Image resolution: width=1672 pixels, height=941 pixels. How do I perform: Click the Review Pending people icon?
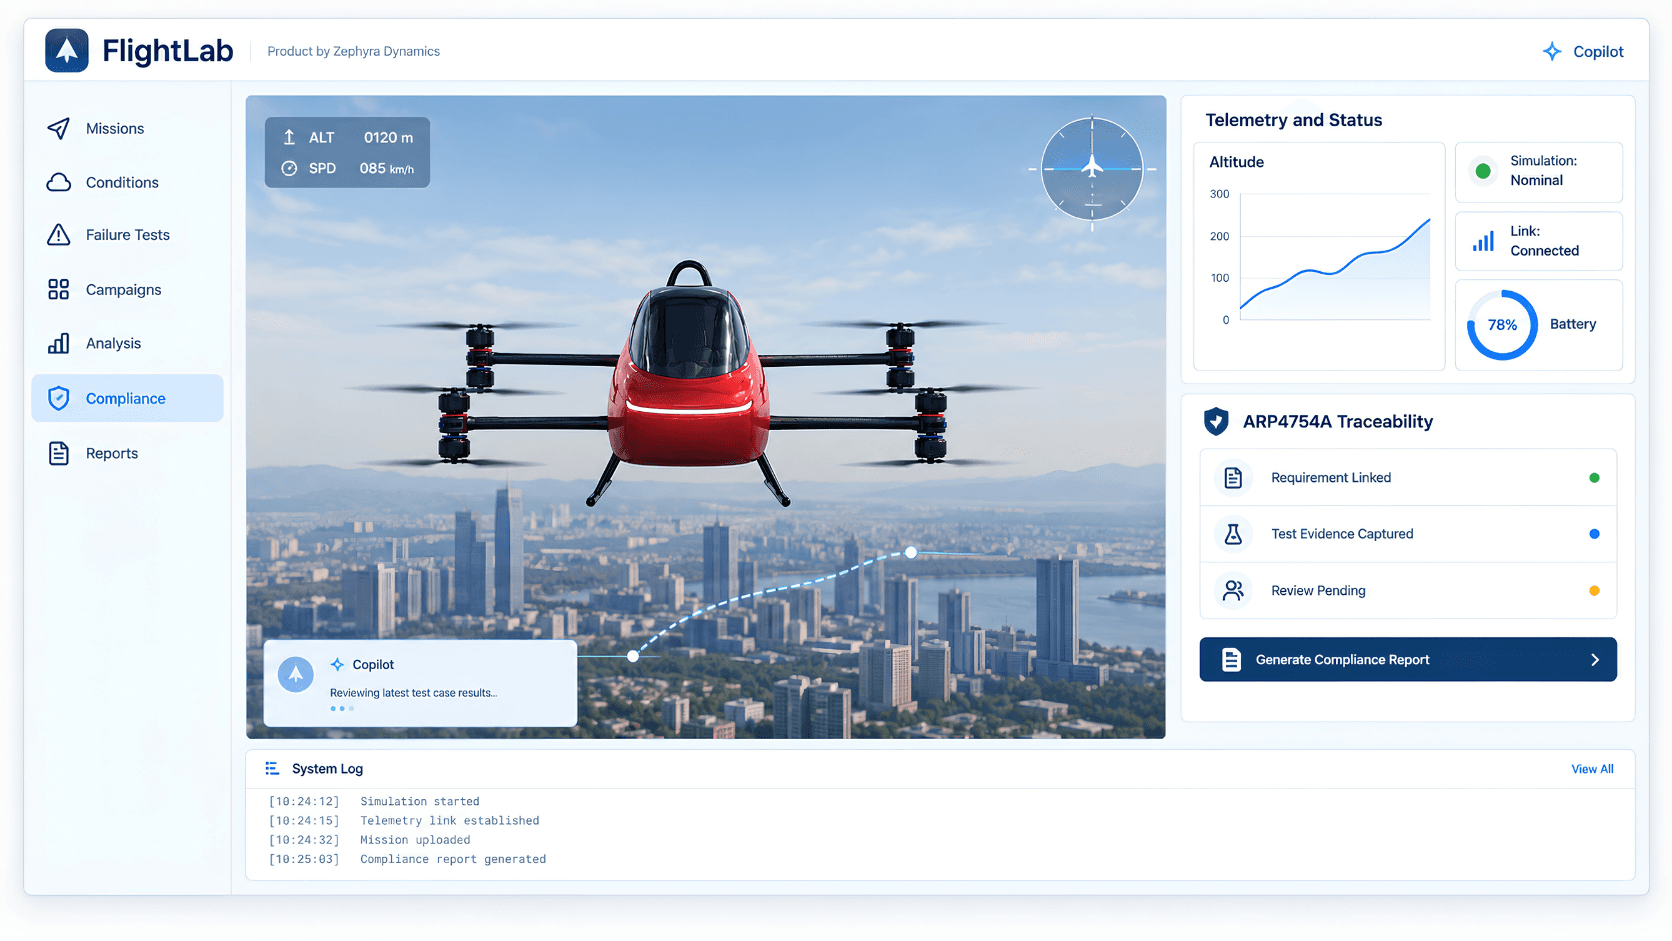1233,590
